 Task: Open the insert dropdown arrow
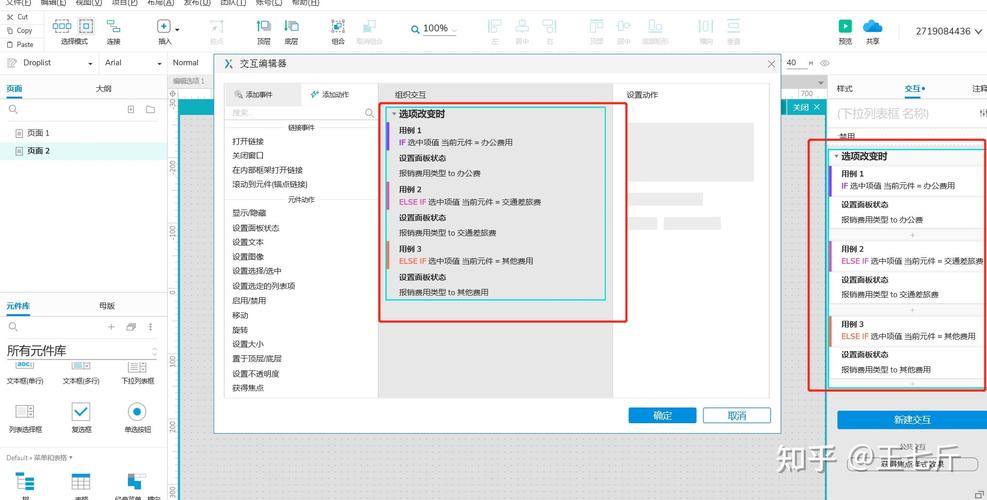click(x=177, y=30)
